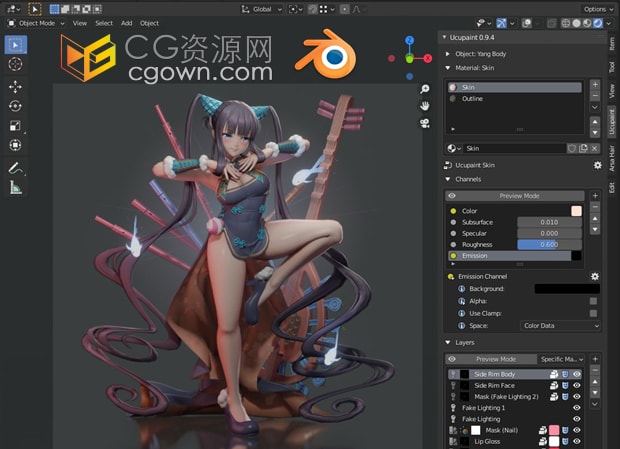Click Layers Preview Mode button
Viewport: 620px width, 449px height.
[x=491, y=359]
